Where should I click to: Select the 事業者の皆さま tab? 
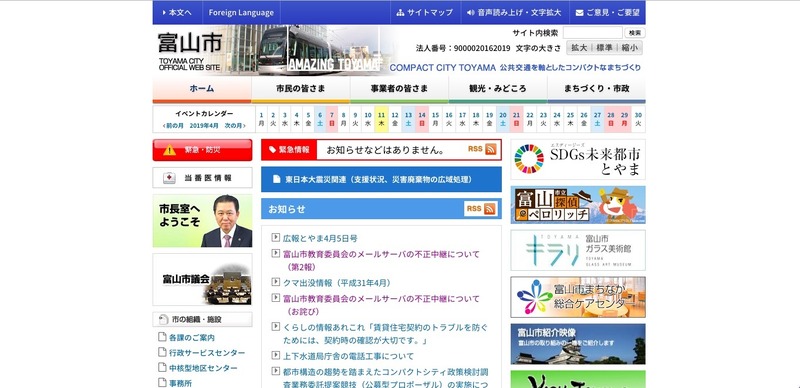coord(399,89)
